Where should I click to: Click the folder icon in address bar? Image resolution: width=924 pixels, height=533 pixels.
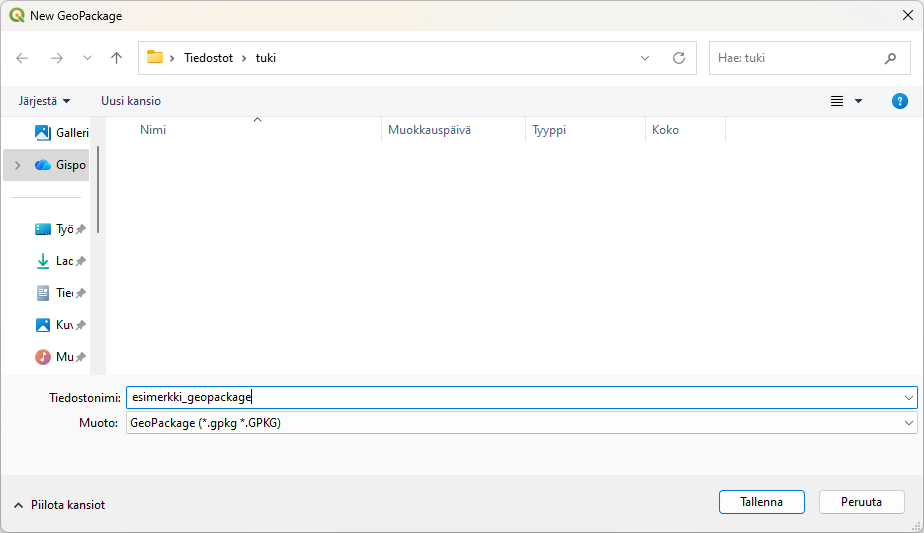pos(155,57)
